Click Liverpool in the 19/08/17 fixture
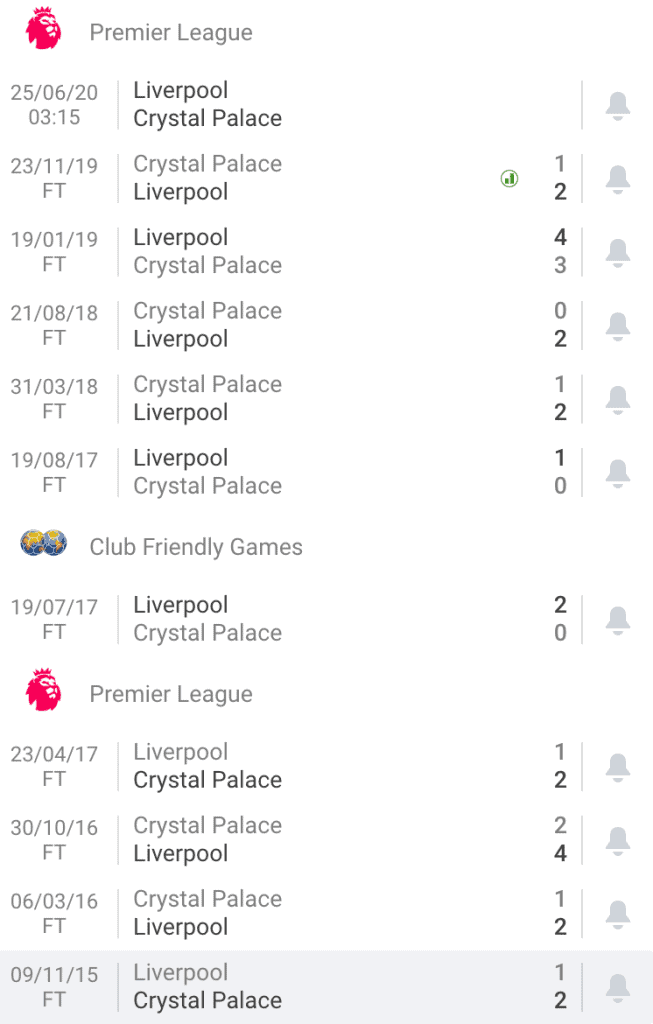The width and height of the screenshot is (653, 1024). pyautogui.click(x=181, y=457)
